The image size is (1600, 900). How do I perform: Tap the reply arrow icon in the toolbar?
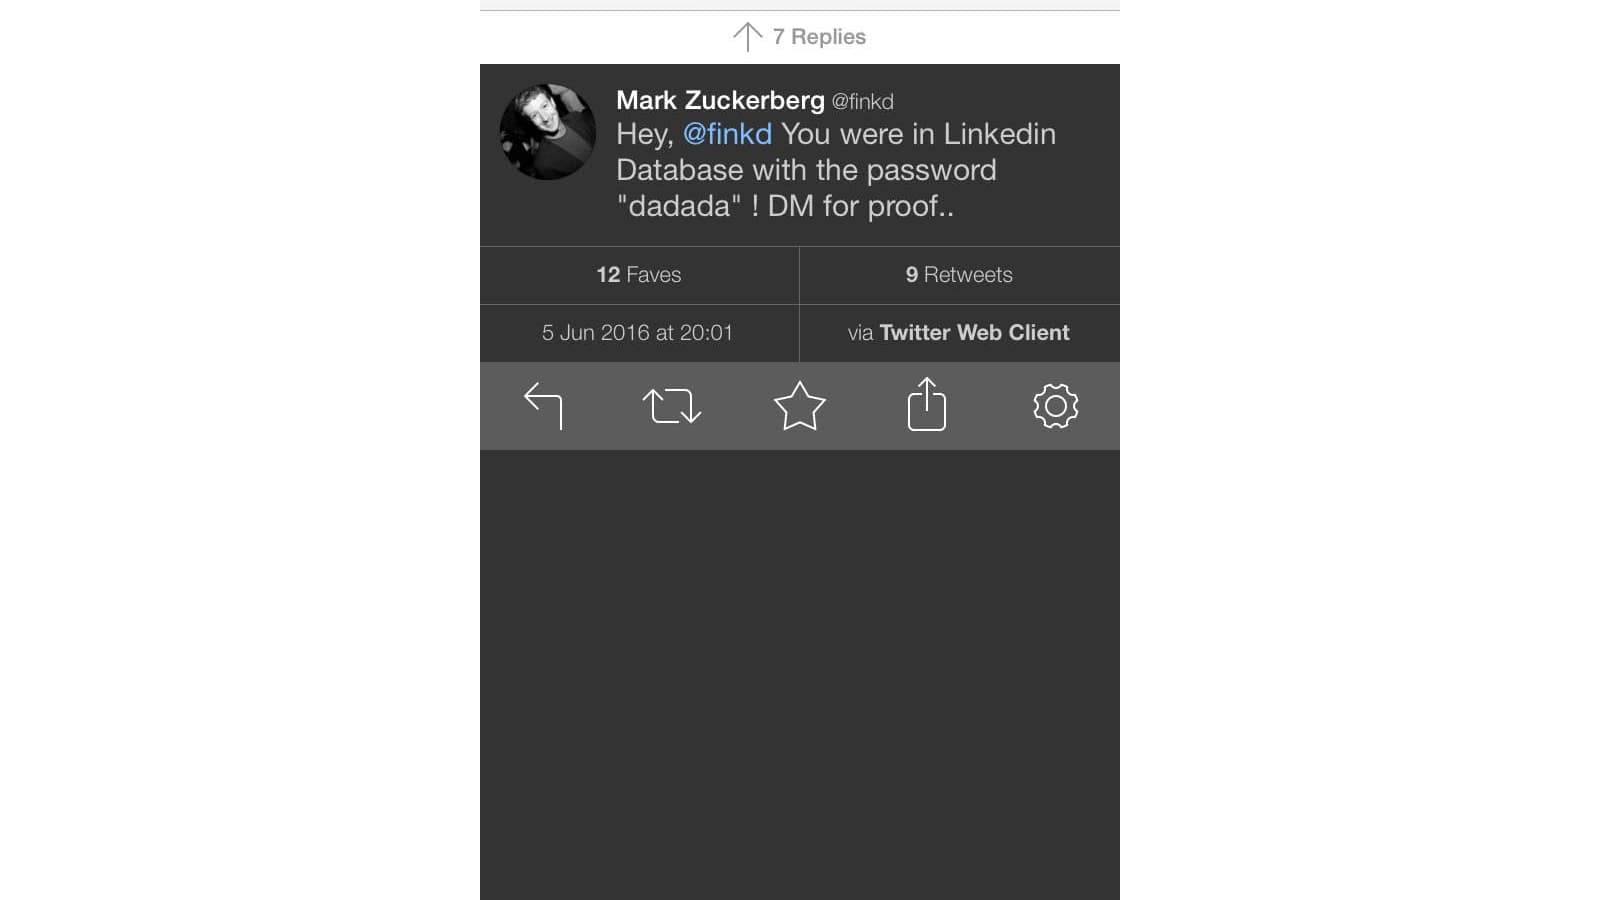[x=544, y=406]
